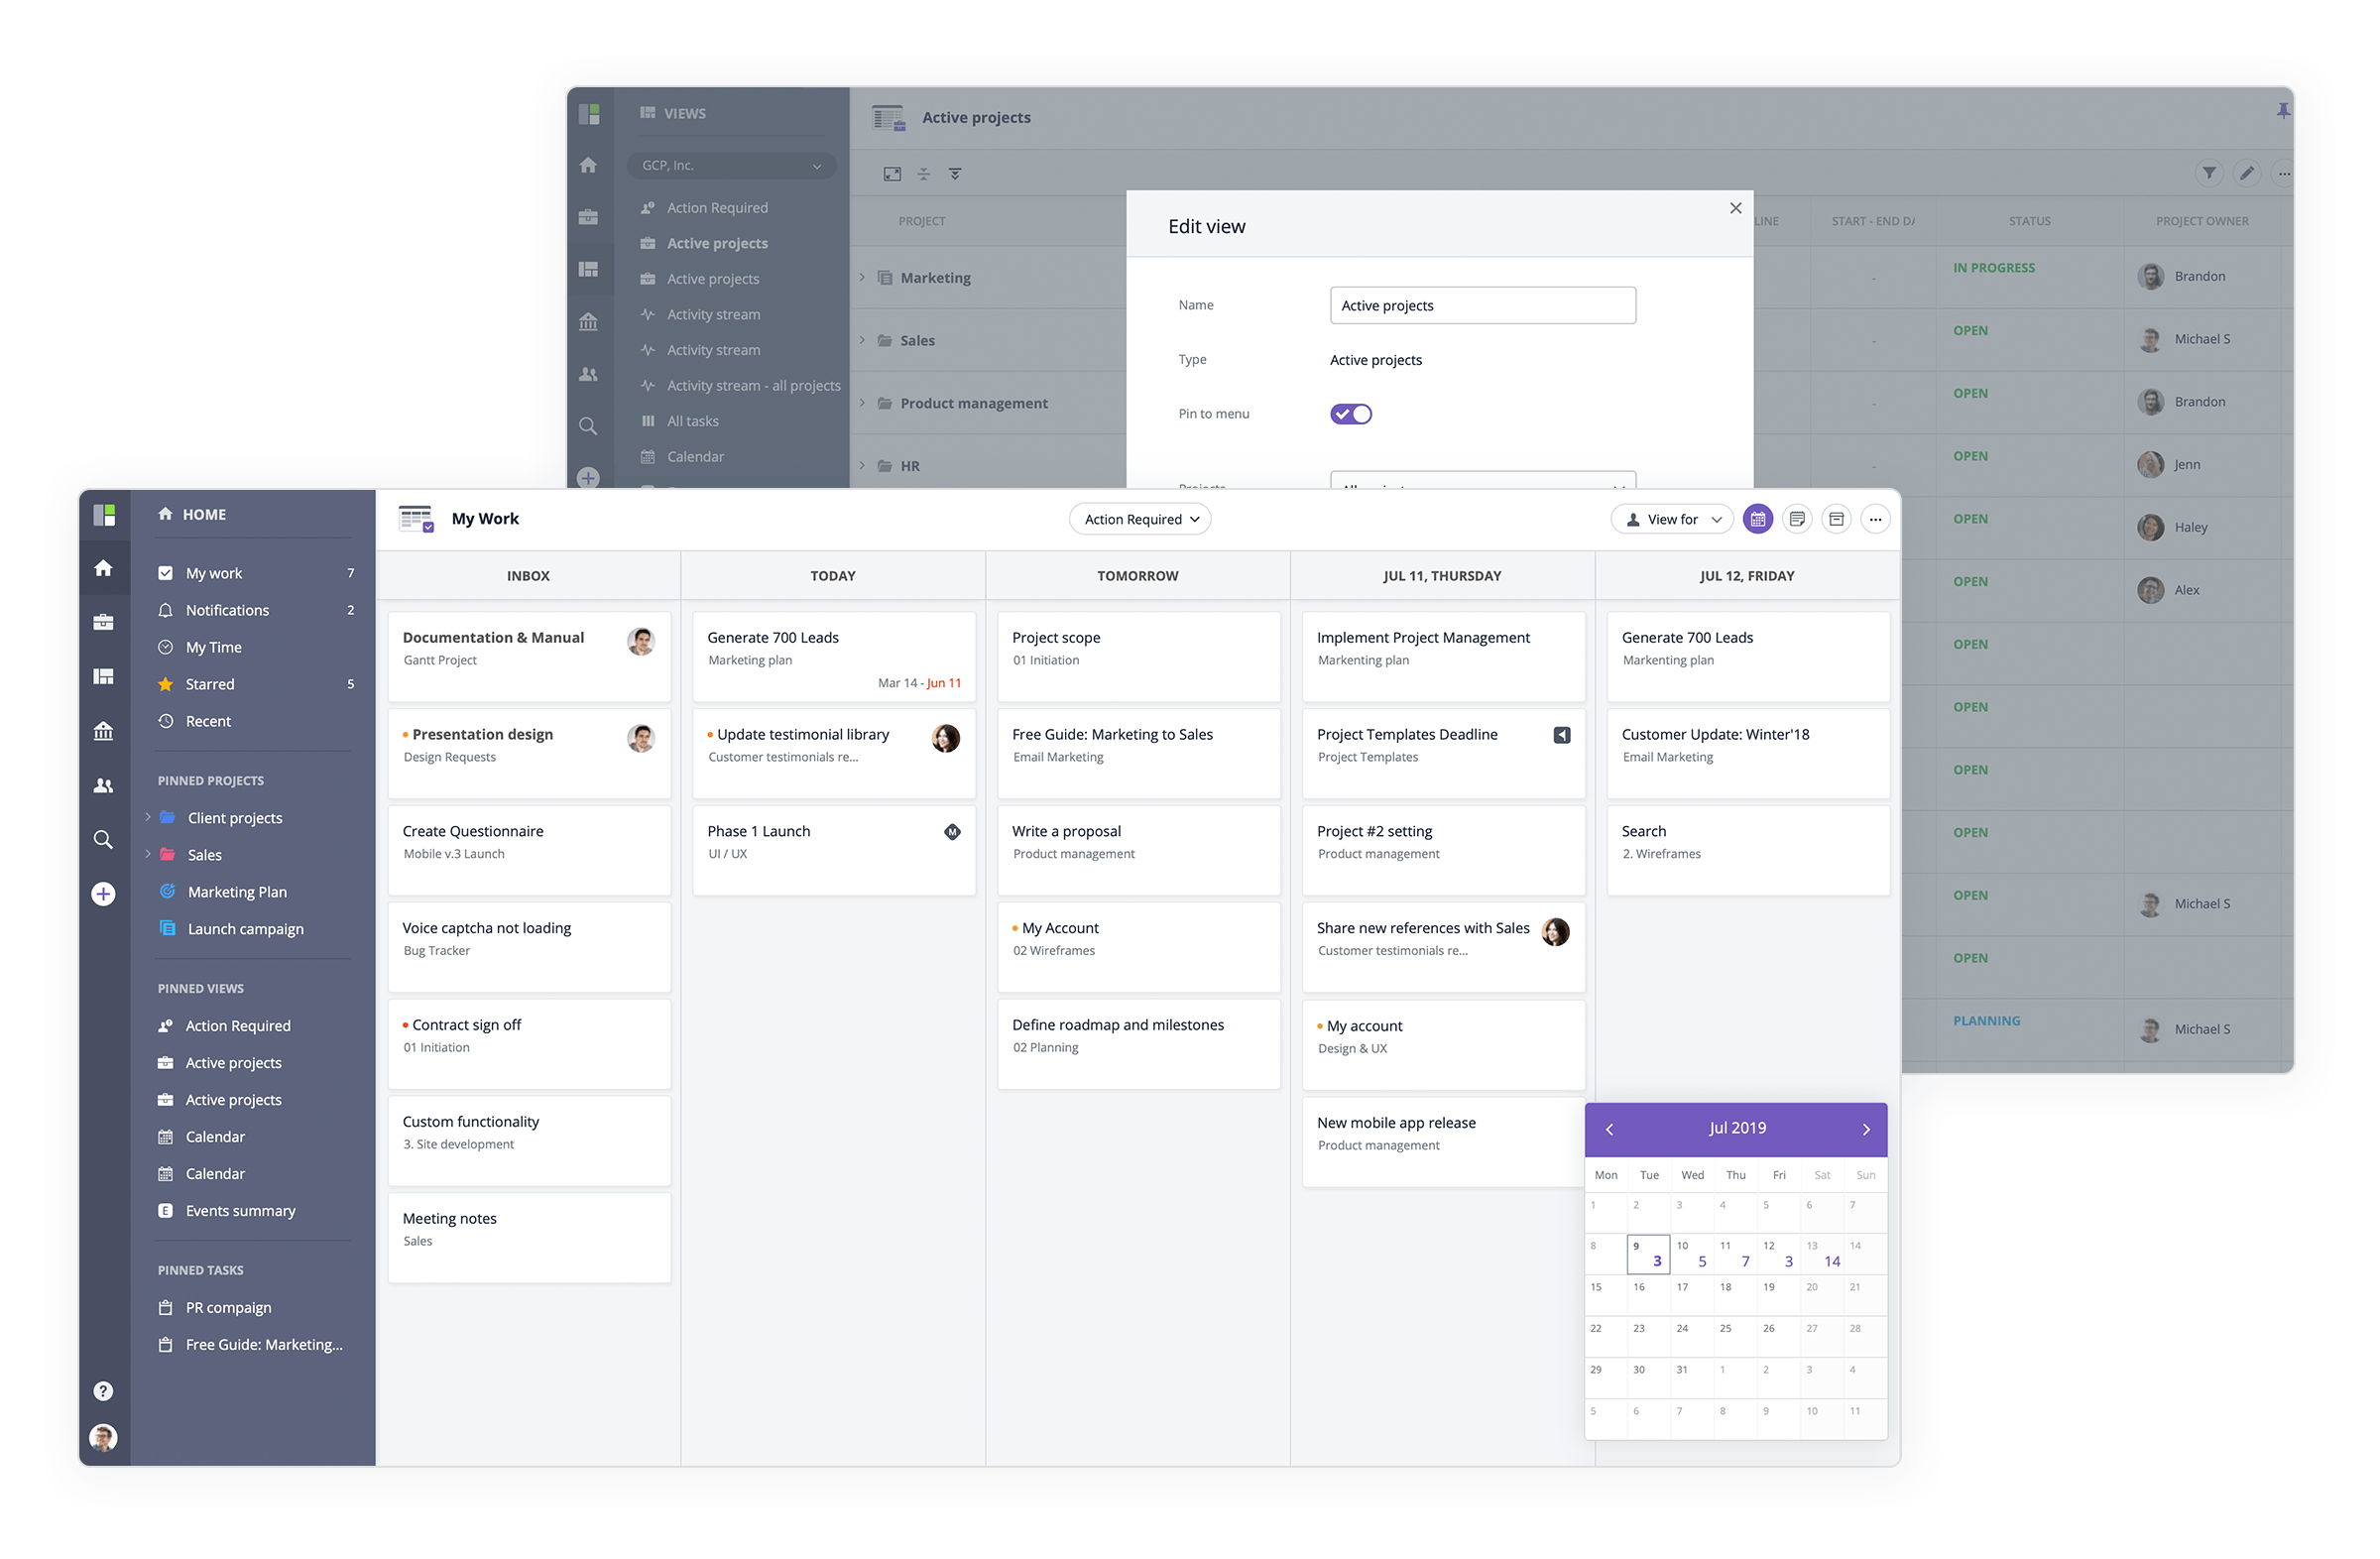Expand Client projects pinned folder
The width and height of the screenshot is (2380, 1559).
pyautogui.click(x=148, y=817)
